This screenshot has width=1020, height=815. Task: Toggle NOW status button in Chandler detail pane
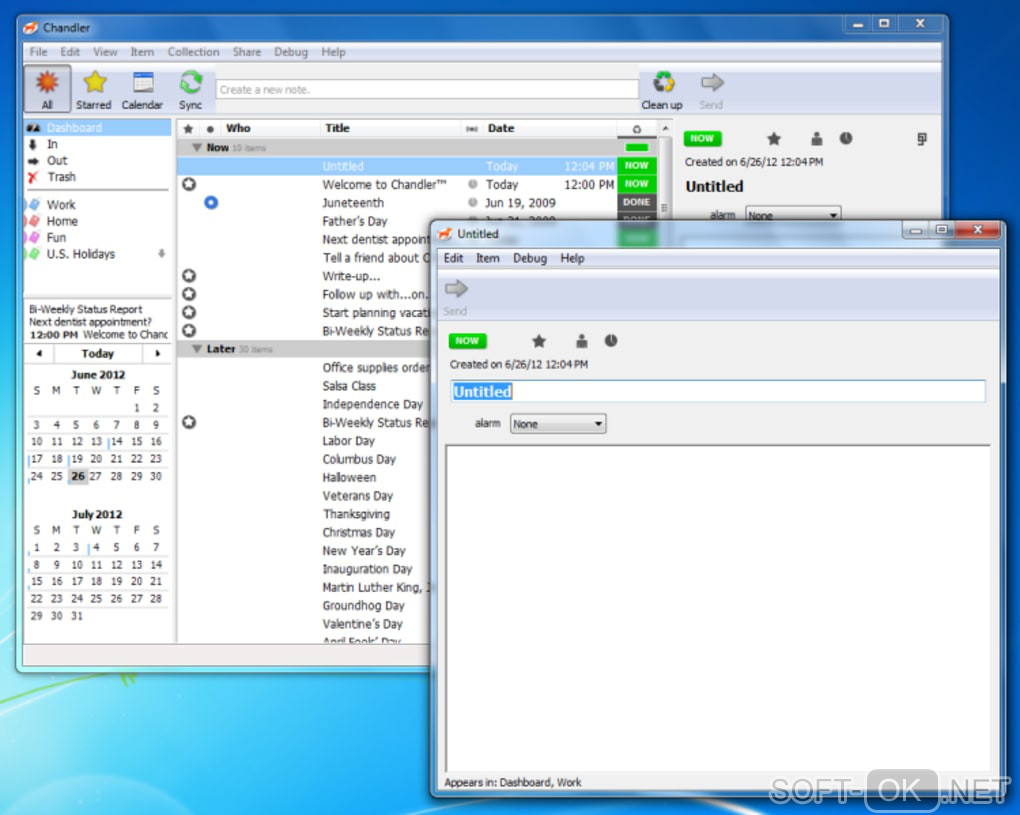pos(702,139)
